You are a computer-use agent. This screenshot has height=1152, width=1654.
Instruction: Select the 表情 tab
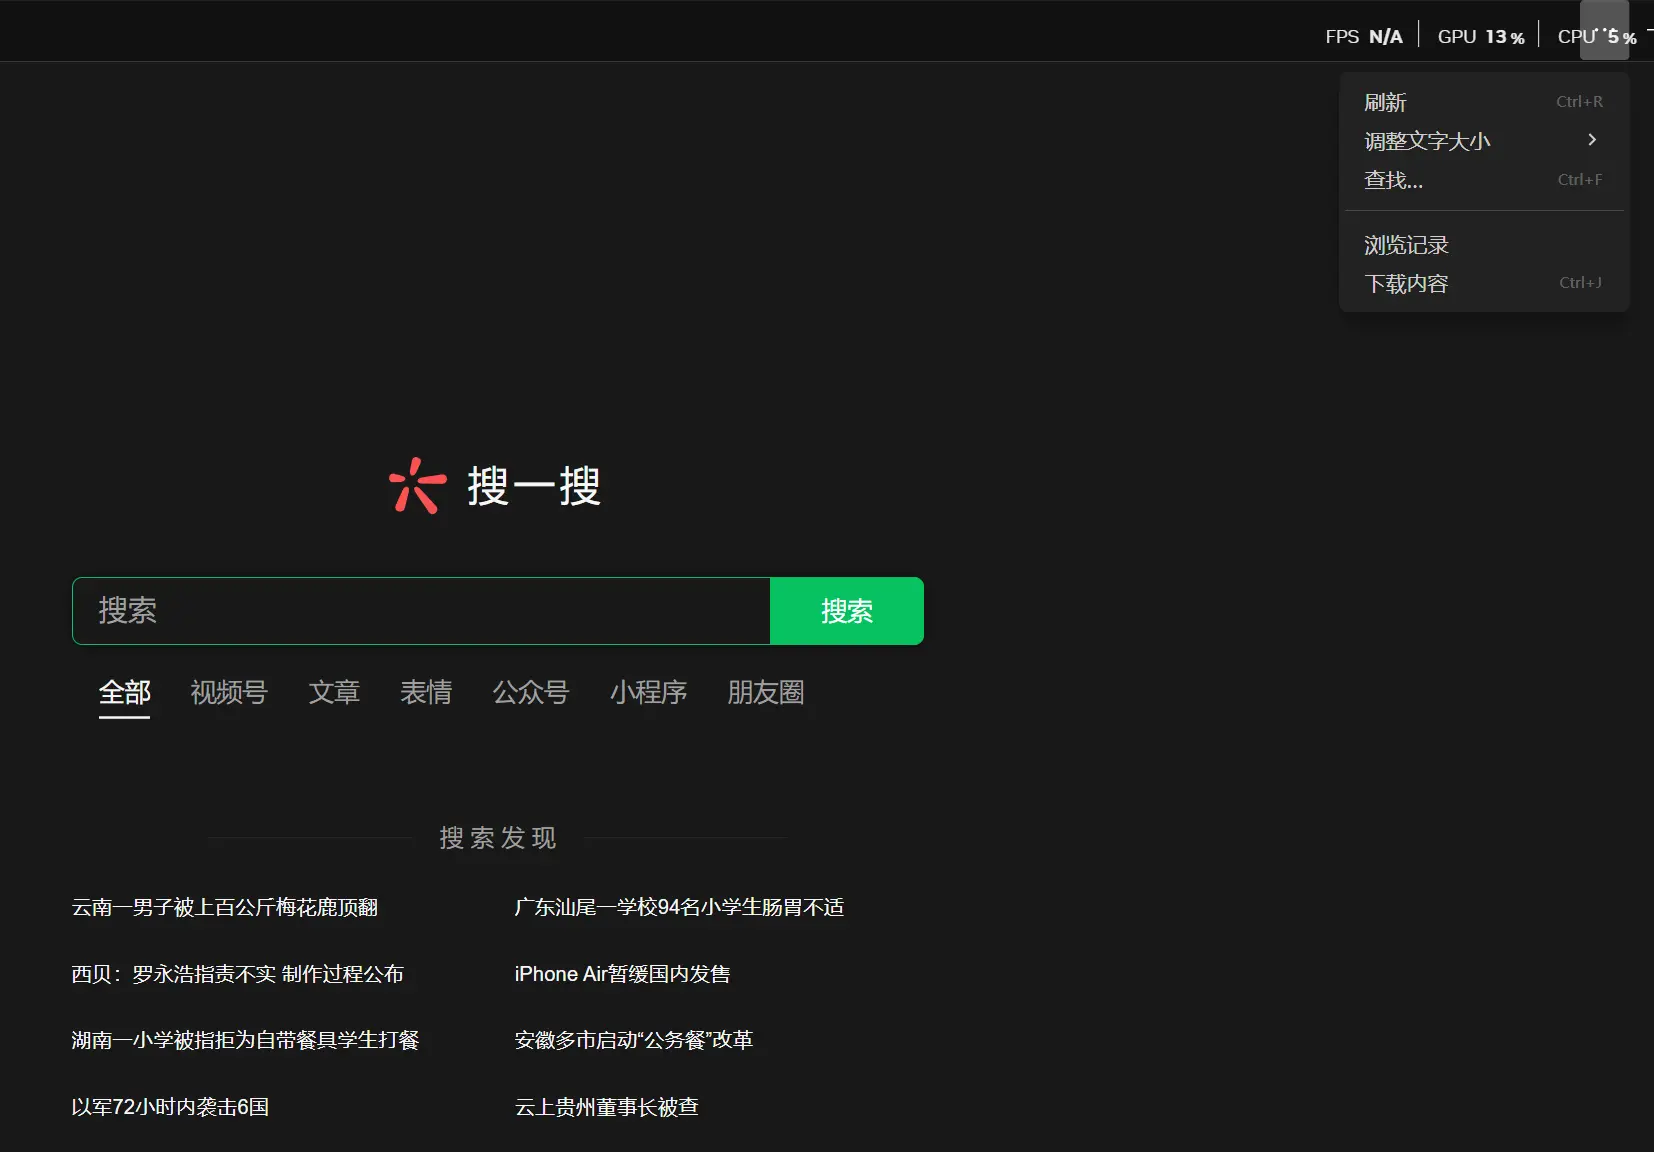[x=426, y=692]
